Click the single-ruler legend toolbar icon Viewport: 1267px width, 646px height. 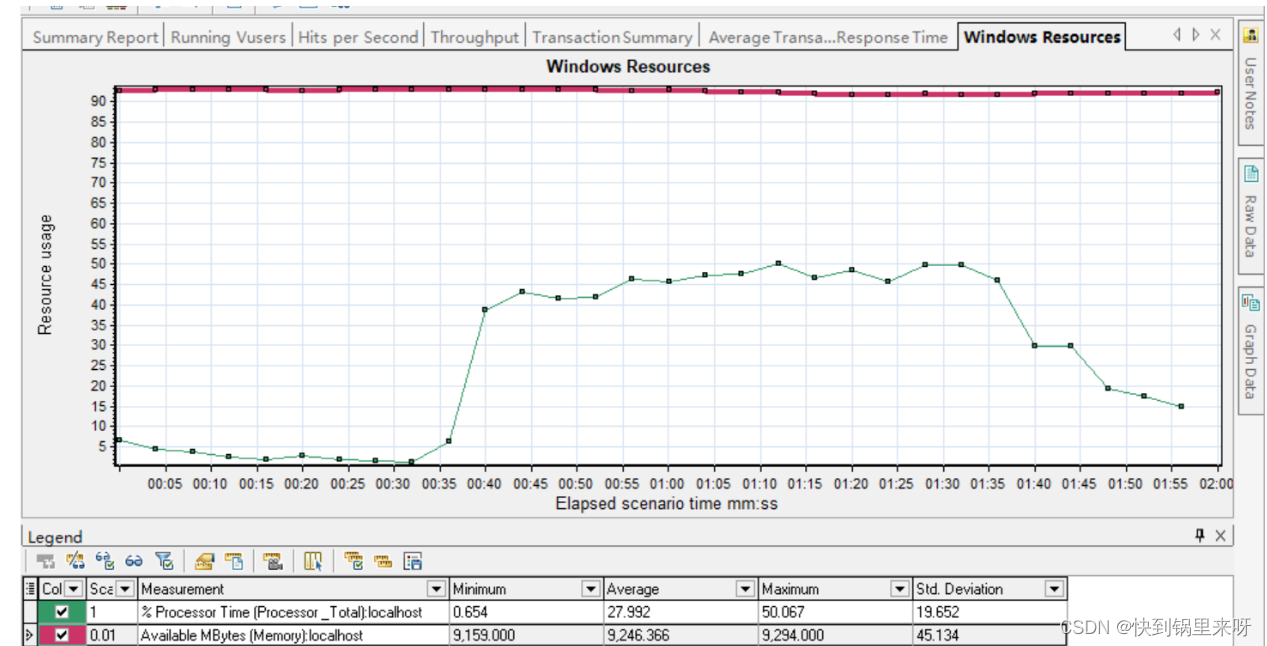pyautogui.click(x=383, y=561)
